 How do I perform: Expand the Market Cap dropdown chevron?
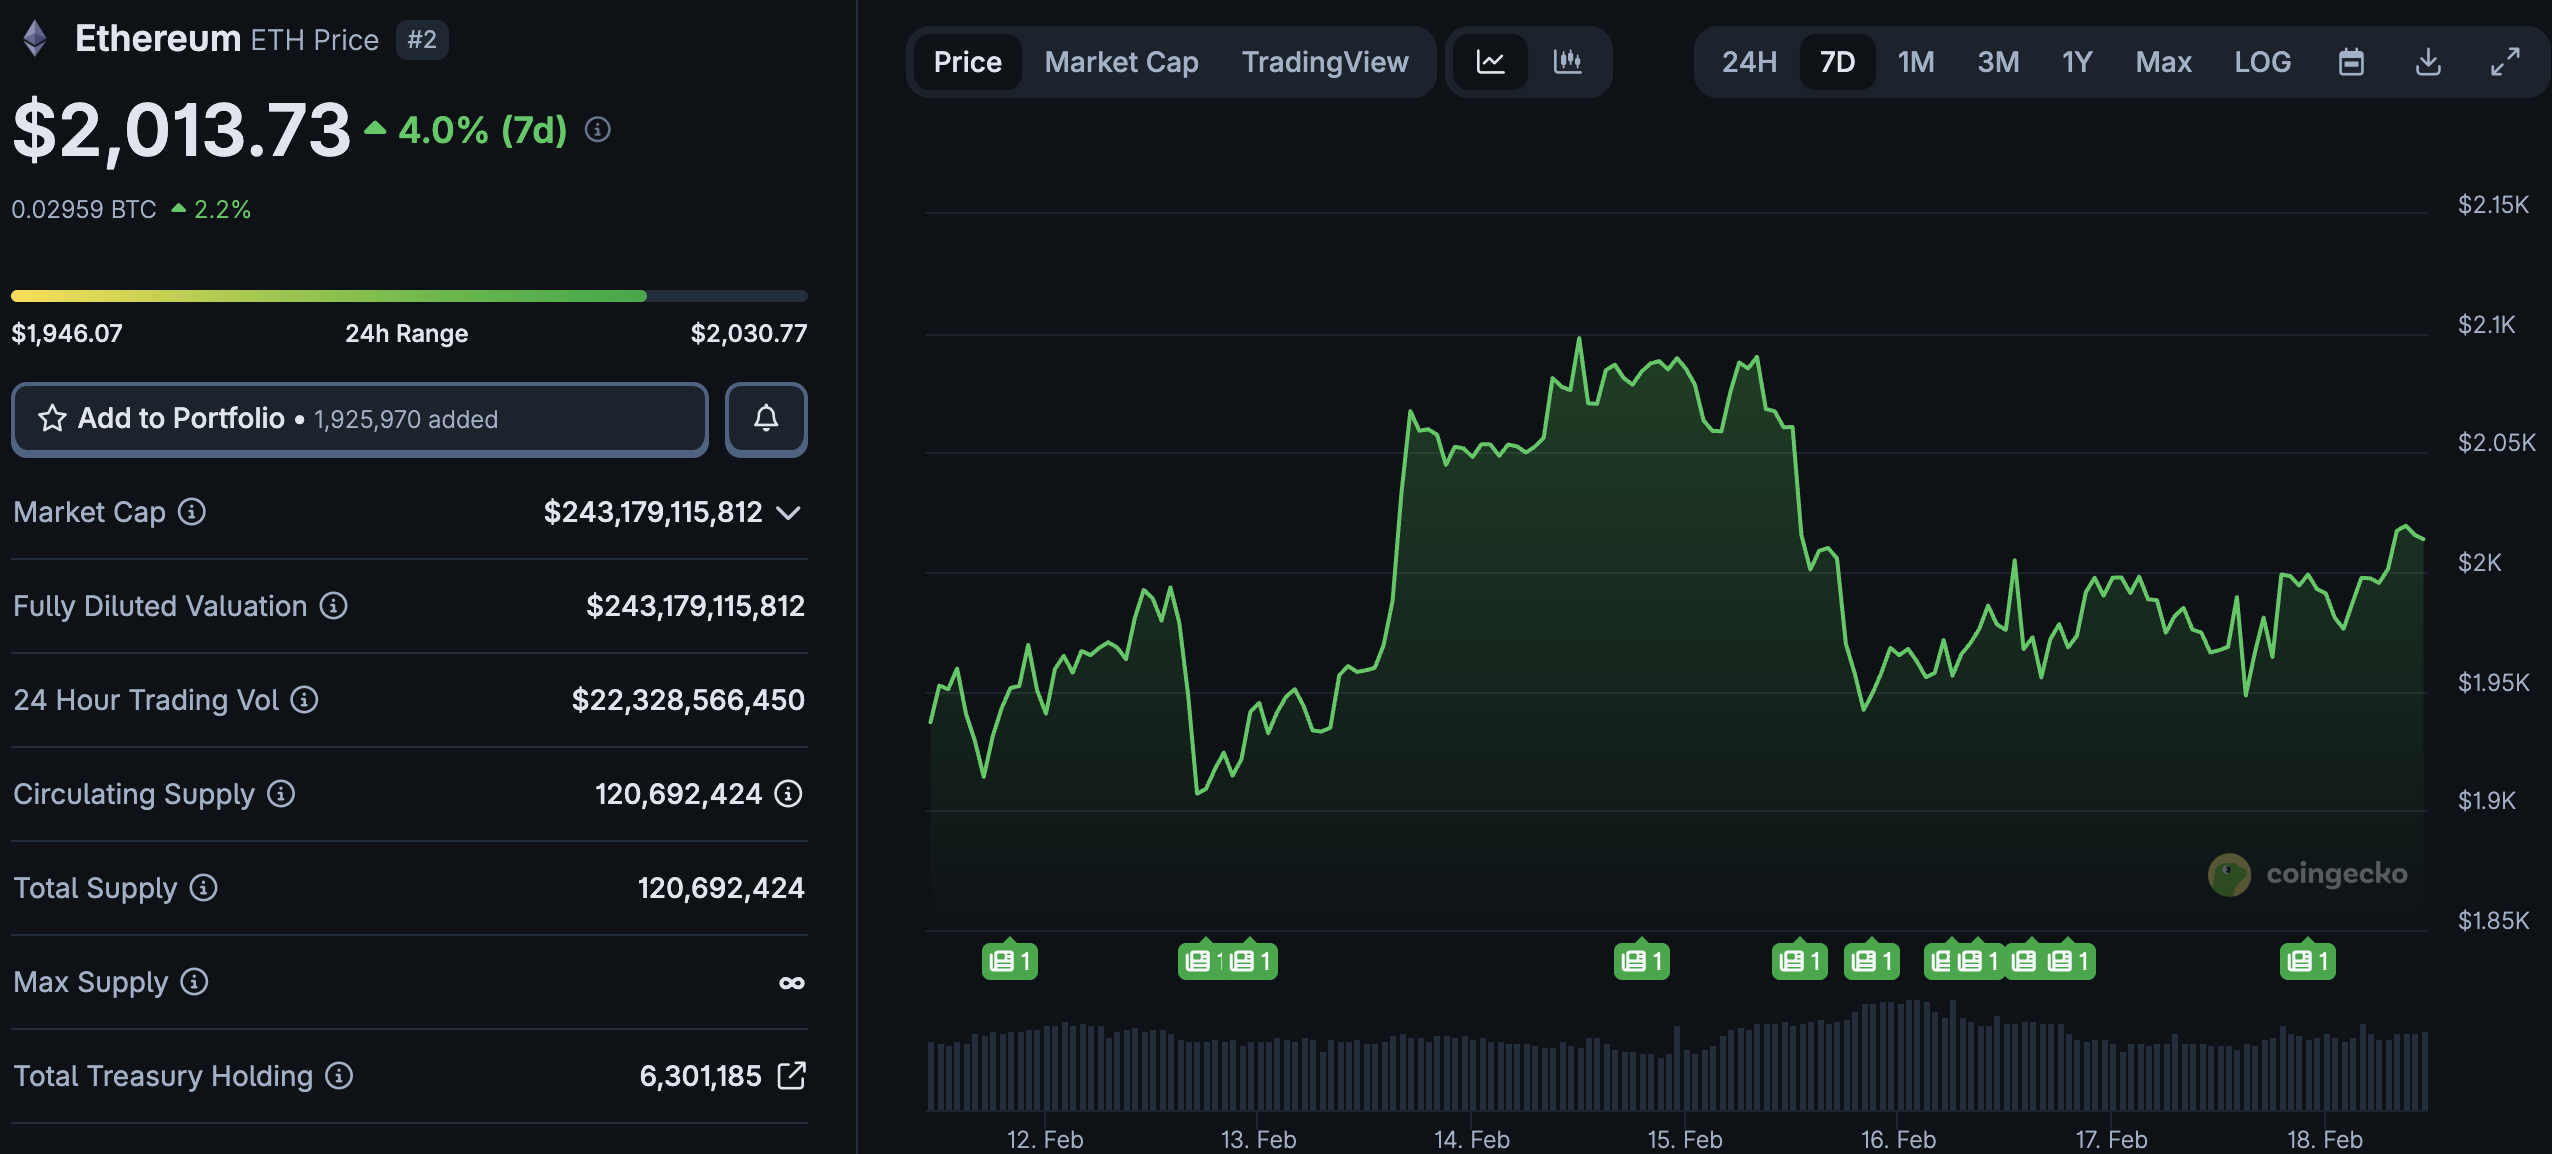pyautogui.click(x=789, y=513)
